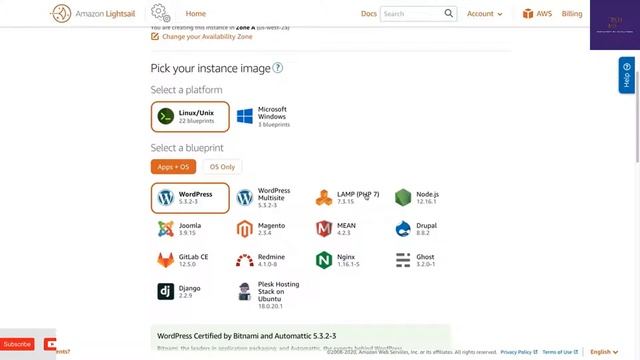Select the WordPress 5.3.2-3 blueprint
This screenshot has height=360, width=640.
[190, 198]
